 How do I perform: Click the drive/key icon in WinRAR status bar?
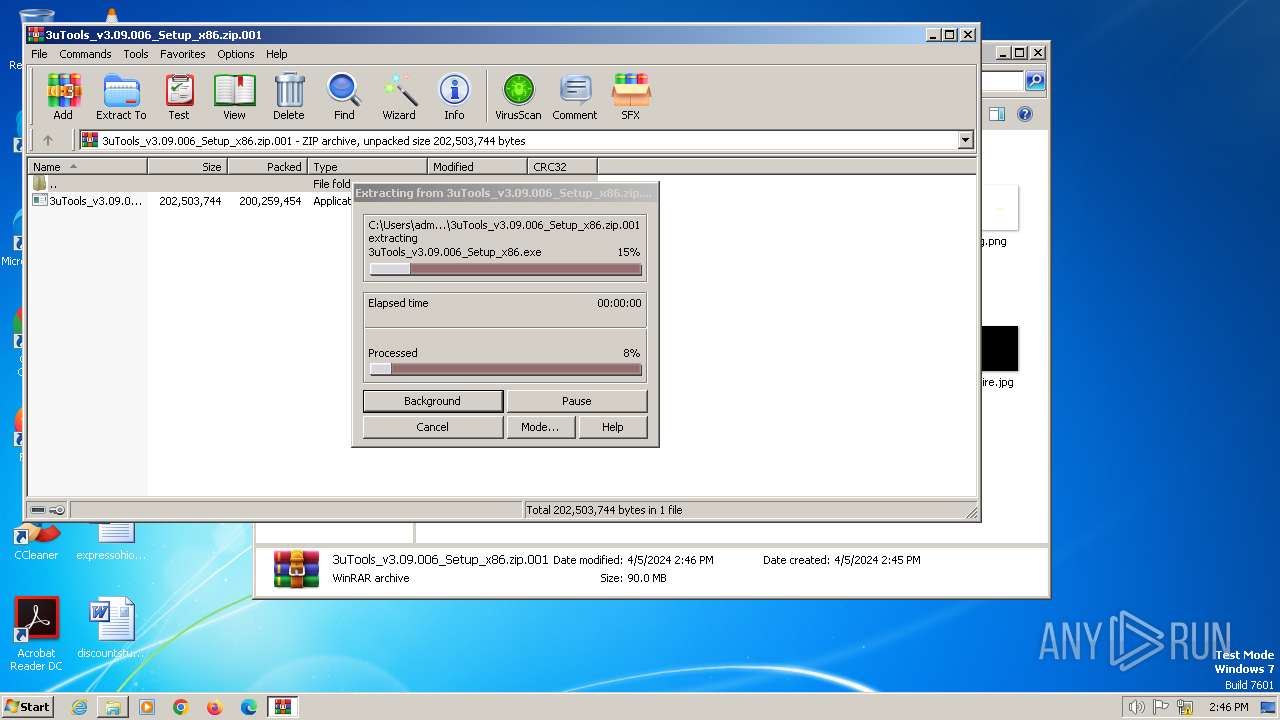coord(48,510)
